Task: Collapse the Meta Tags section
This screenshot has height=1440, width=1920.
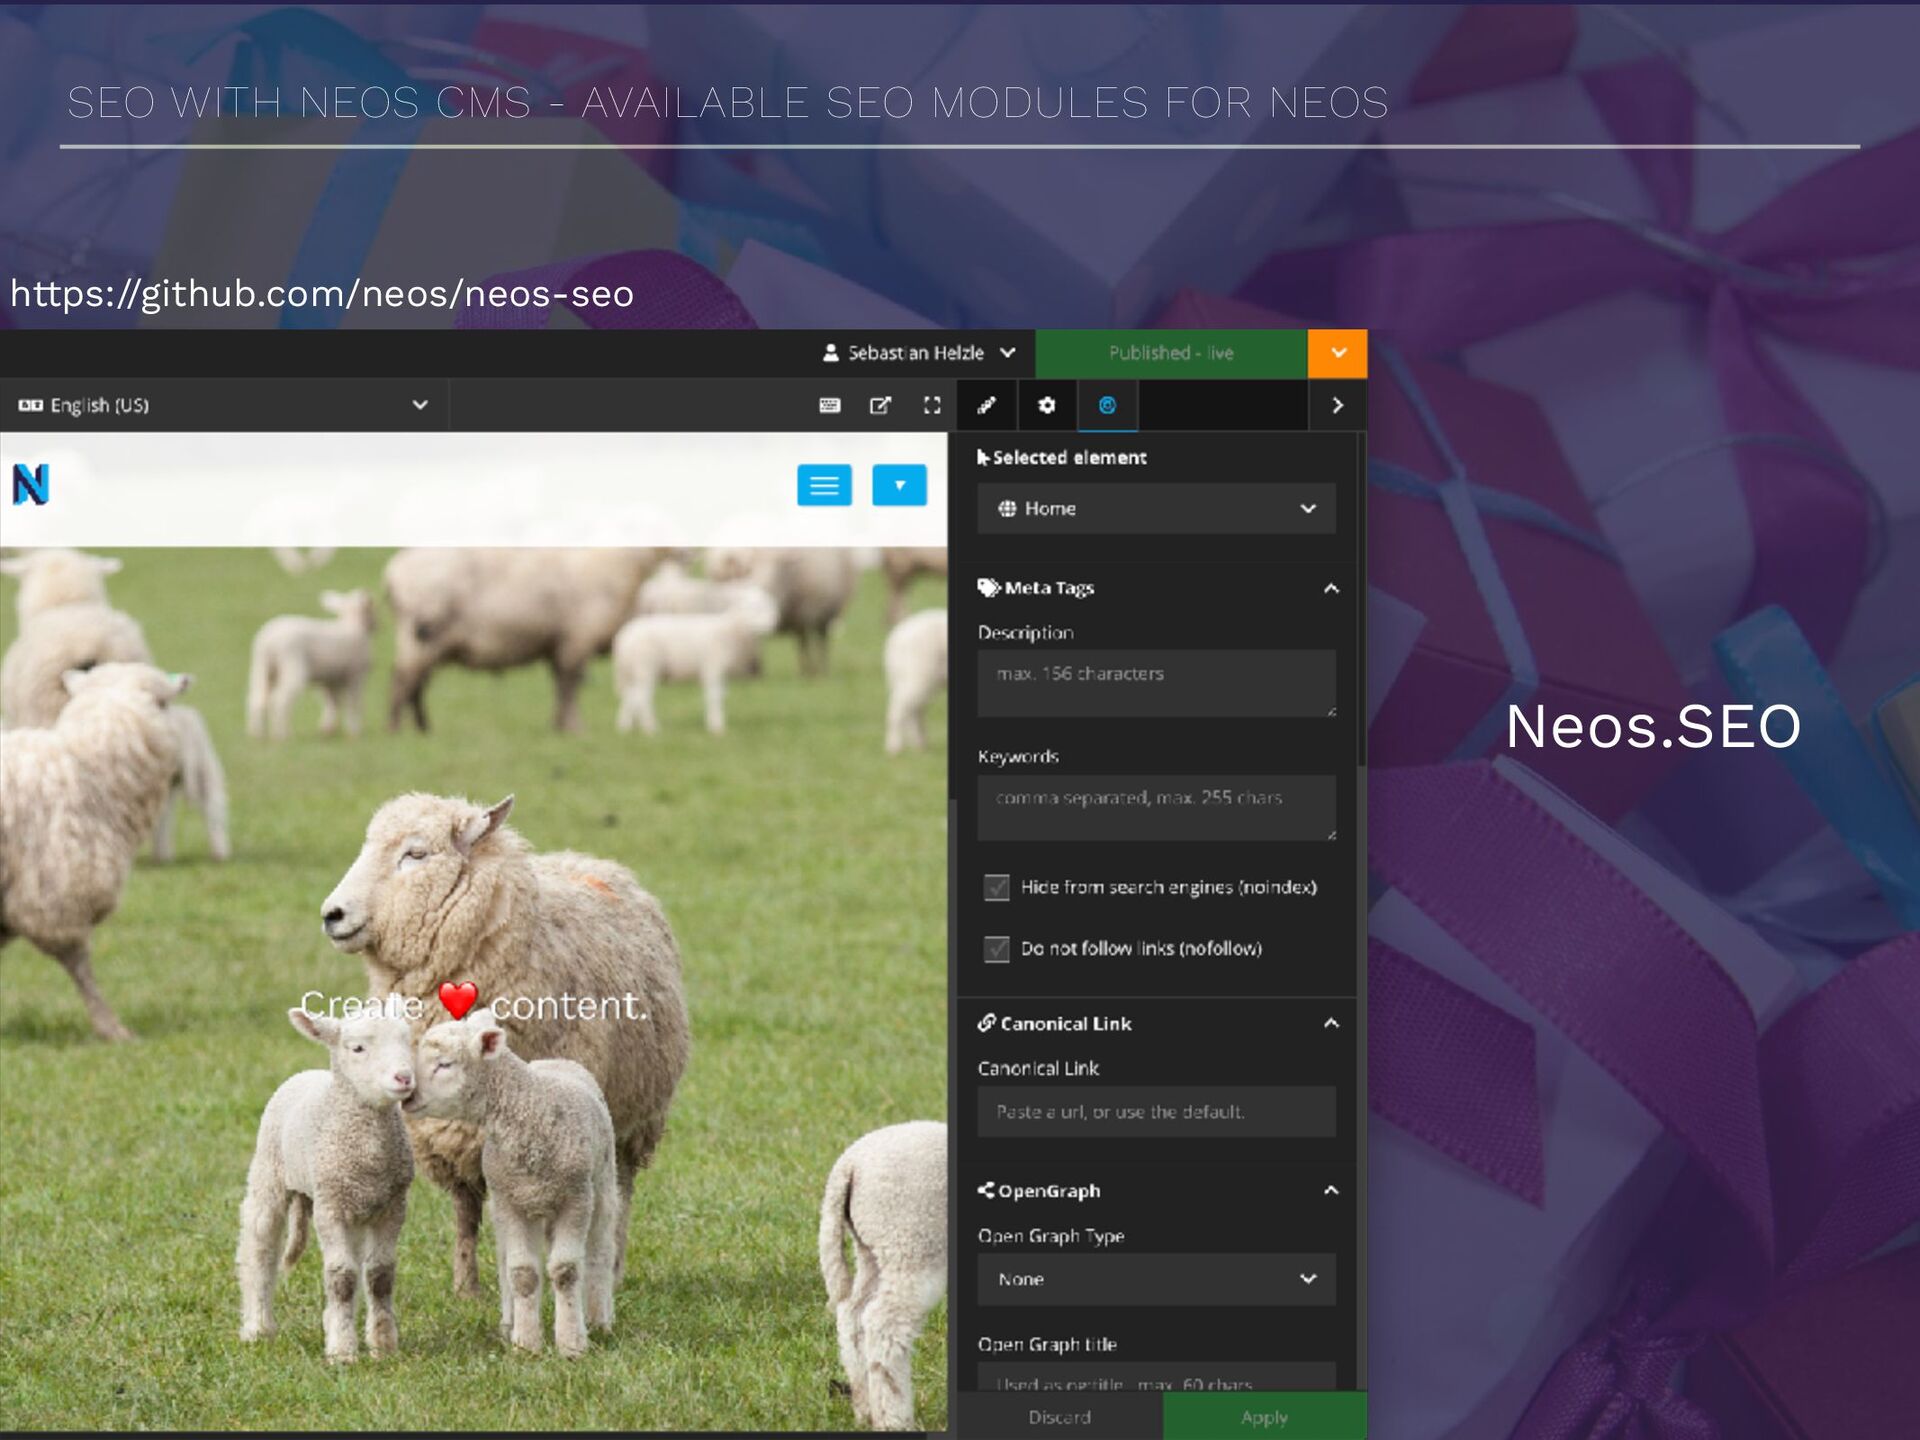Action: pos(1331,588)
